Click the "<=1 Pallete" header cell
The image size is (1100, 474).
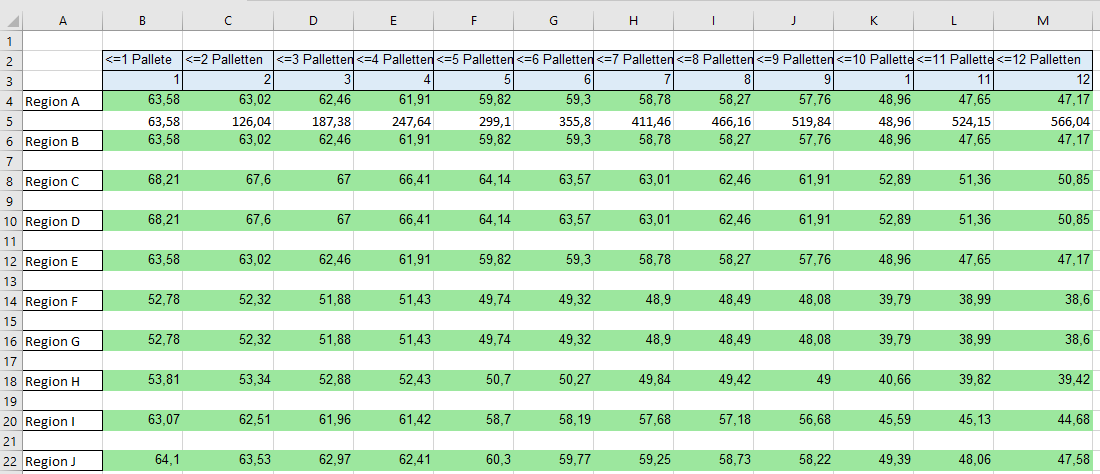click(x=142, y=60)
